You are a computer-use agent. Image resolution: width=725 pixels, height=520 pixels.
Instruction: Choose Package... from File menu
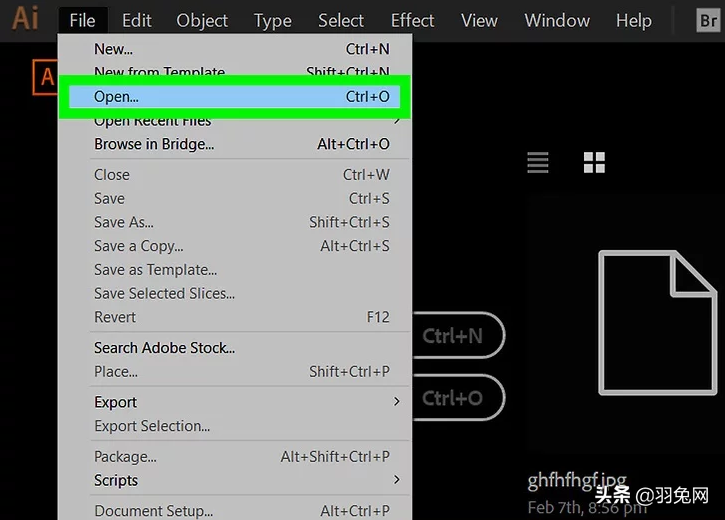235,457
